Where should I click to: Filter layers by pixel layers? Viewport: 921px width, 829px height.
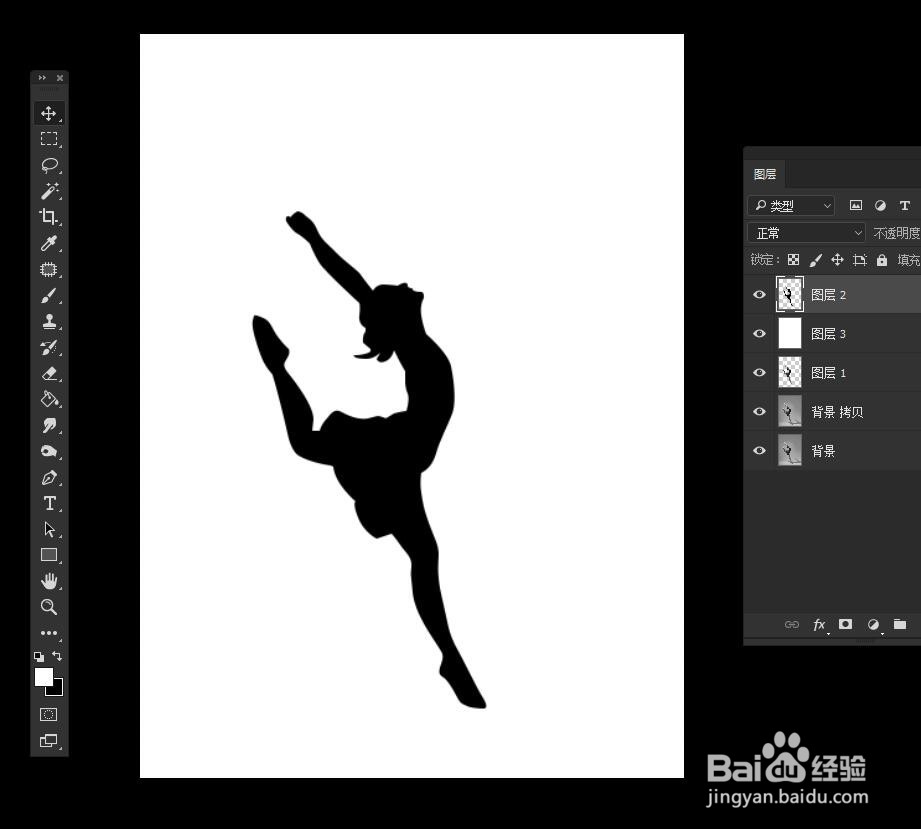(856, 205)
